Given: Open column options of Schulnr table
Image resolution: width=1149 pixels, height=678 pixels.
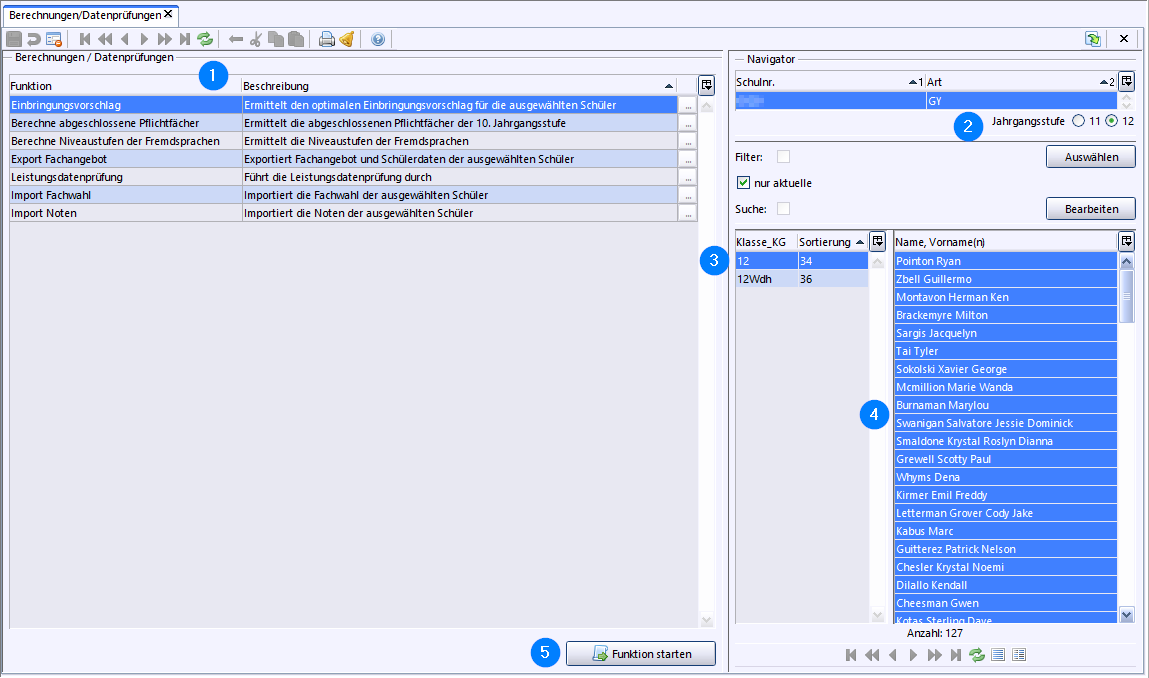Looking at the screenshot, I should pos(1126,81).
